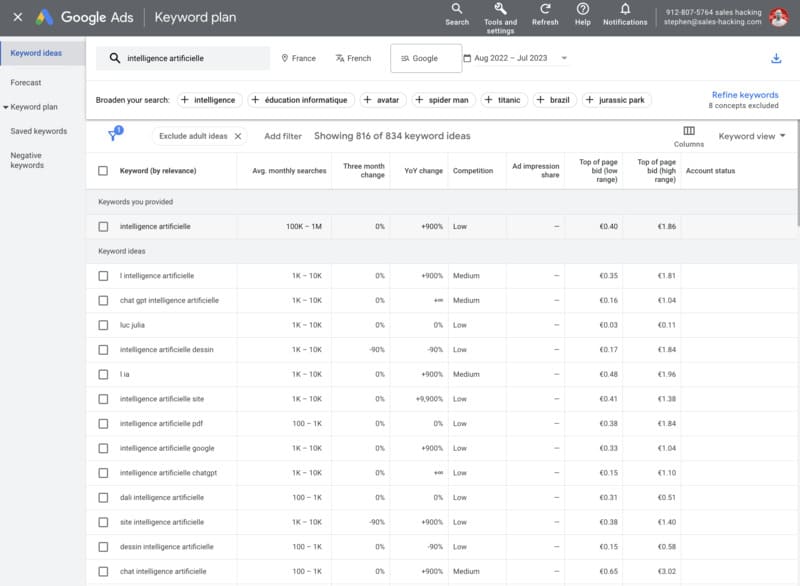This screenshot has height=586, width=800.
Task: Close the keyword plan with X icon
Action: (18, 17)
